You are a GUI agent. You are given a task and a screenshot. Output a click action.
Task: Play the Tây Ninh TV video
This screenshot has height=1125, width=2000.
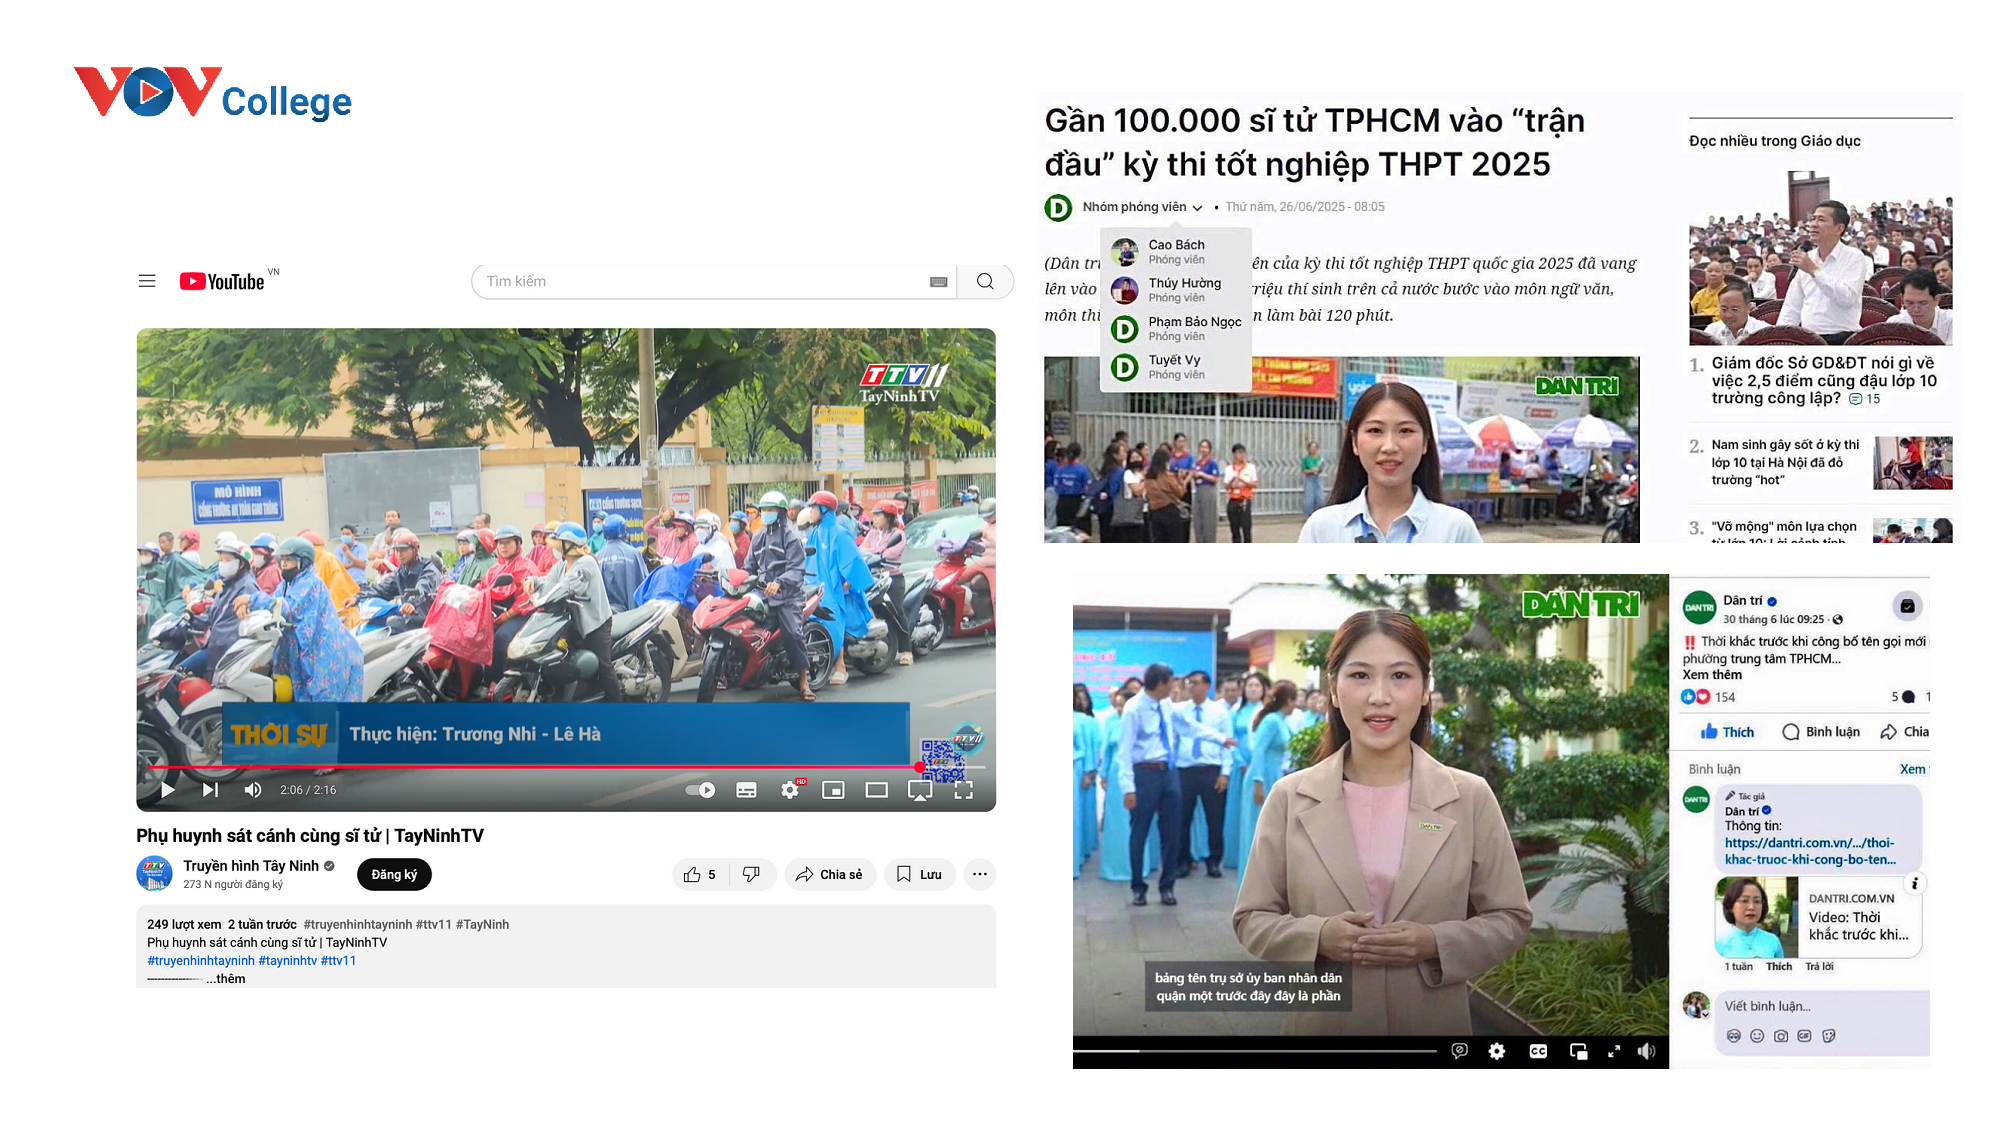point(167,790)
